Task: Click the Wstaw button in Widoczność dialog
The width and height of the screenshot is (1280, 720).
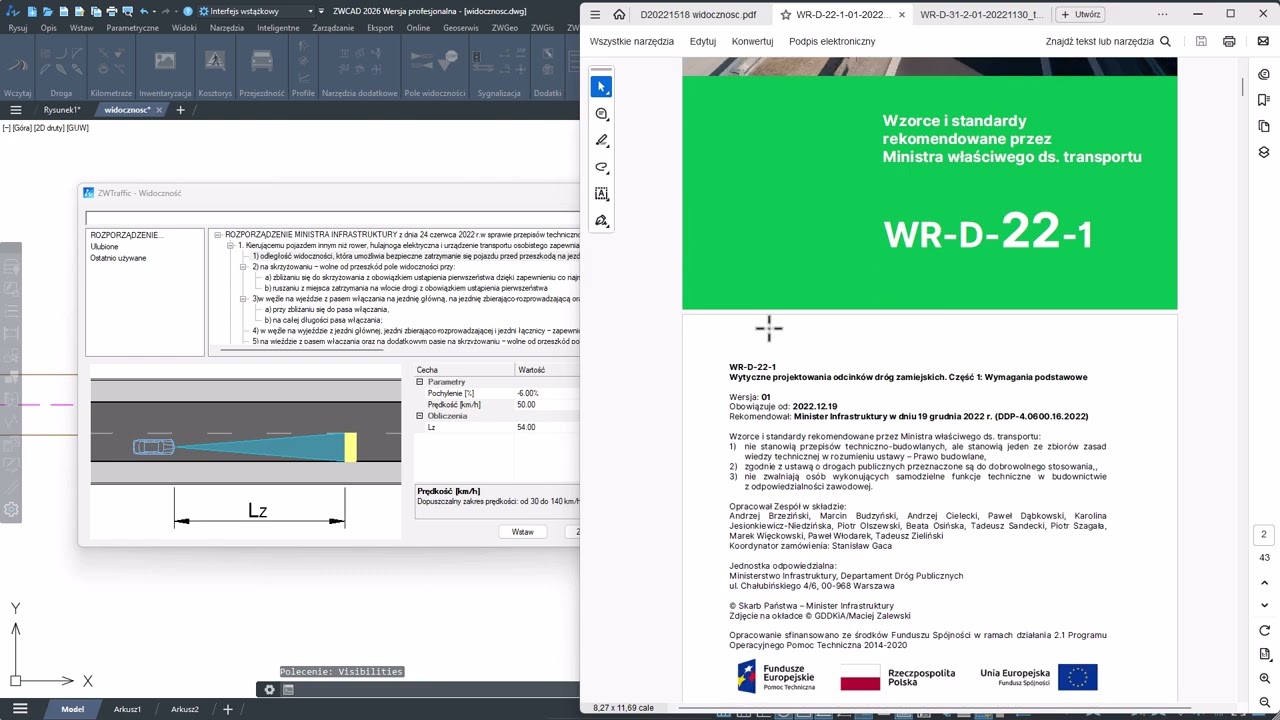Action: 523,532
